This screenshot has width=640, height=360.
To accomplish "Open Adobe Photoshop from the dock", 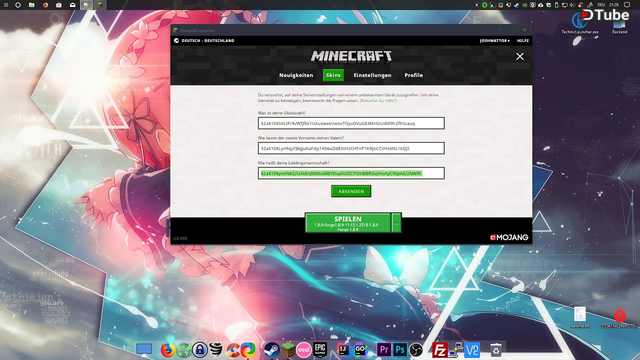I will tap(400, 350).
